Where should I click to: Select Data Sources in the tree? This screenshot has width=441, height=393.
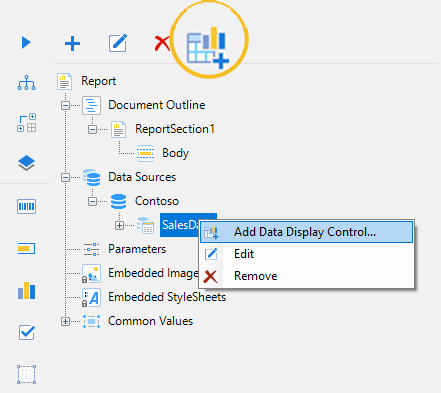coord(142,177)
